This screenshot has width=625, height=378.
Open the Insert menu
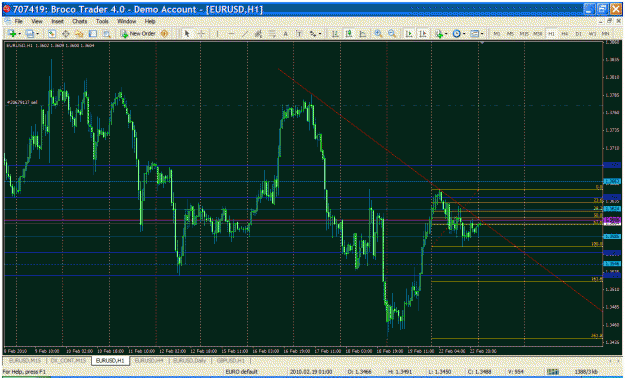[57, 21]
